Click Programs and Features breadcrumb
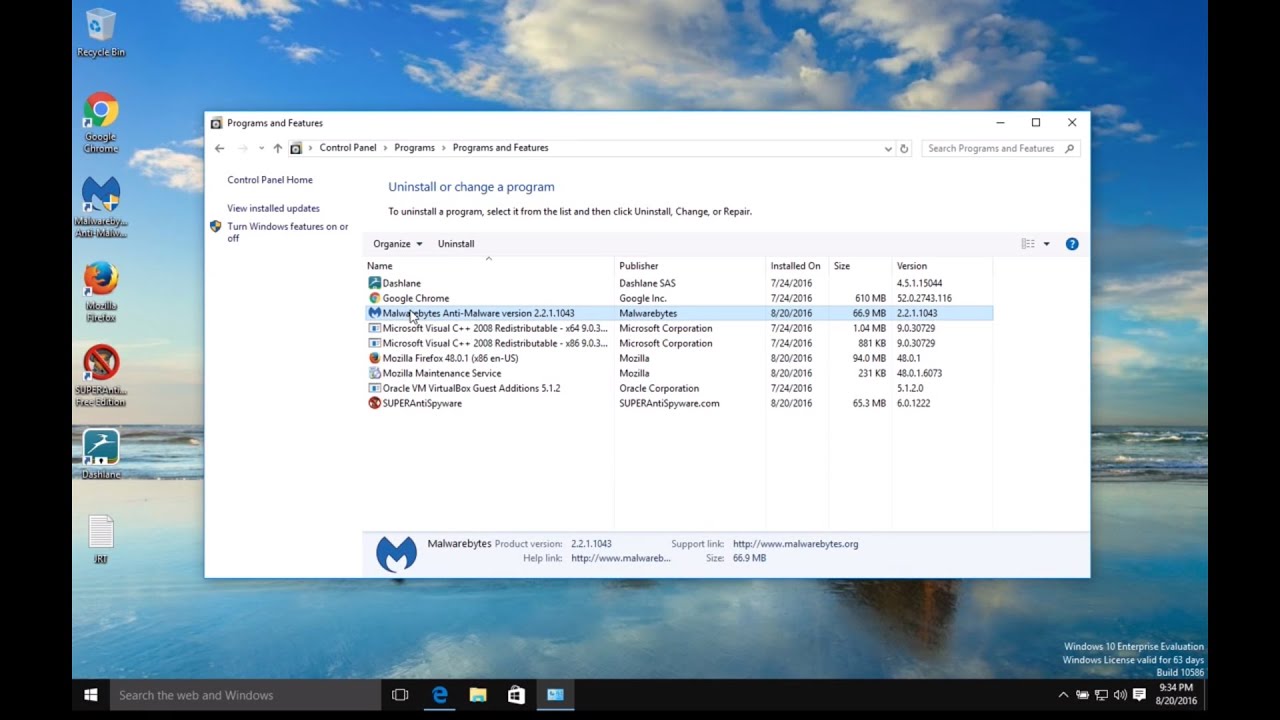 500,148
